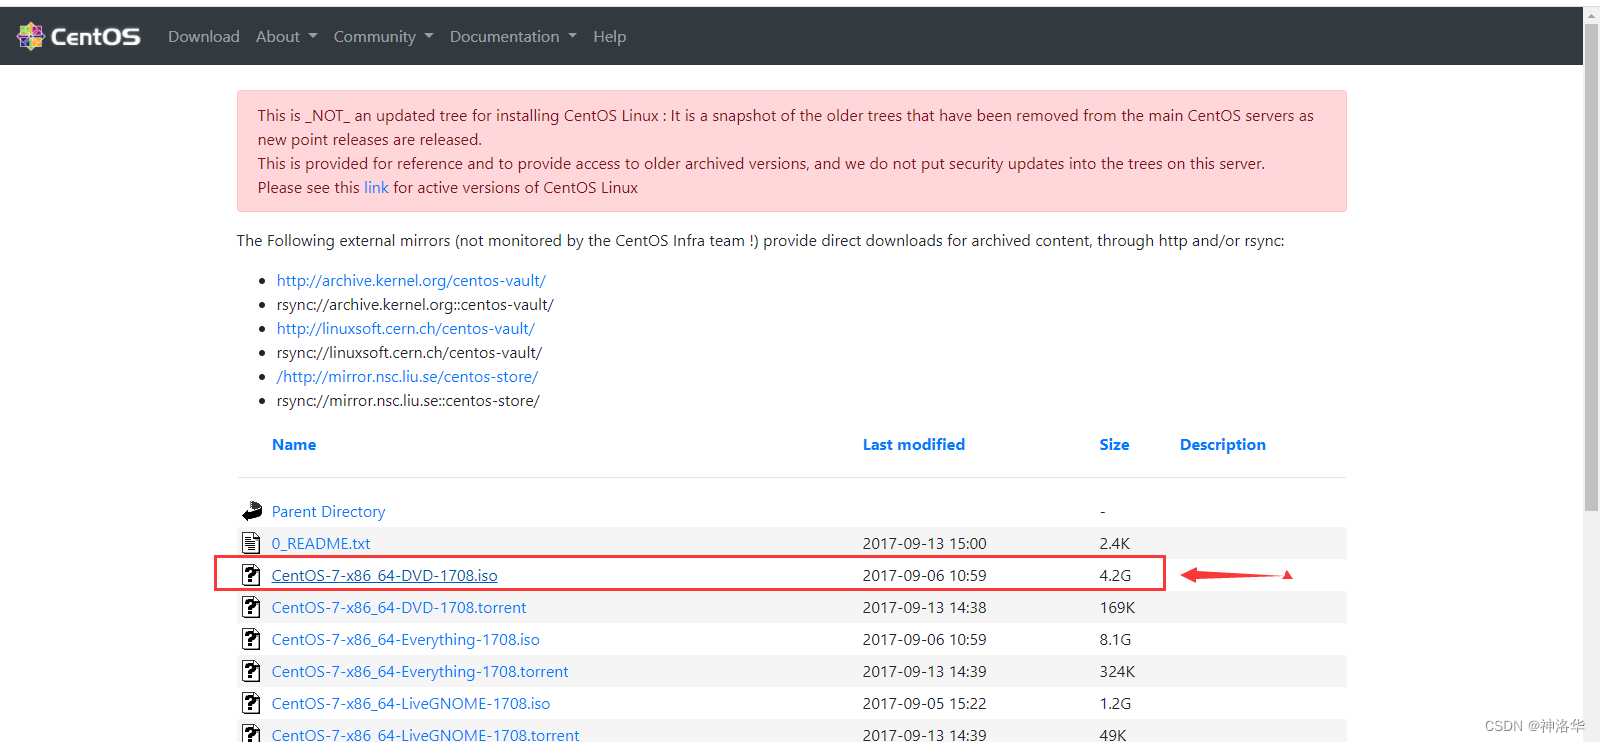Click the page's vertical scrollbar thumb
This screenshot has width=1600, height=742.
(x=1591, y=267)
